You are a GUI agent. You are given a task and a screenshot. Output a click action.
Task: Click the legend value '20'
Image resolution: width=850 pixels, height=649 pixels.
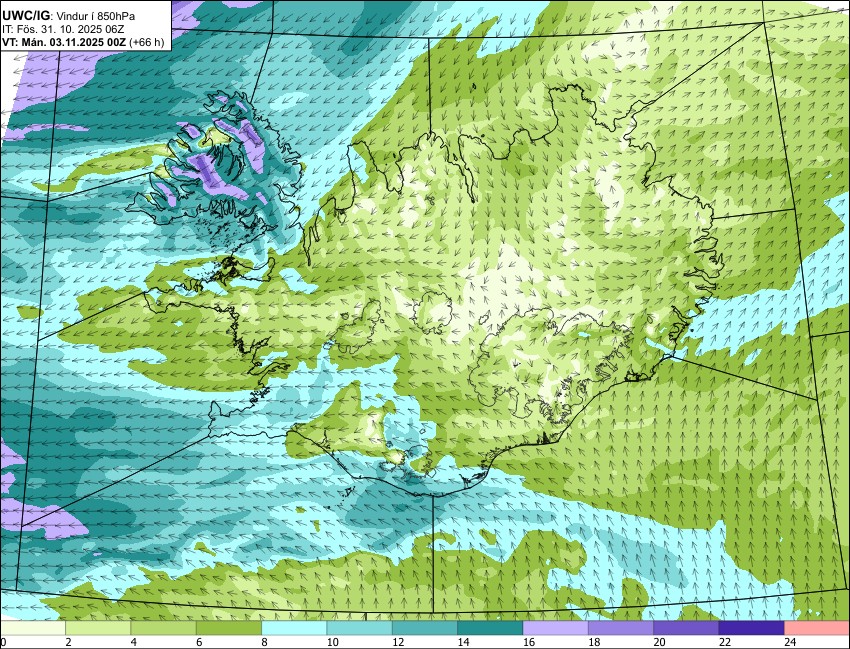click(660, 642)
